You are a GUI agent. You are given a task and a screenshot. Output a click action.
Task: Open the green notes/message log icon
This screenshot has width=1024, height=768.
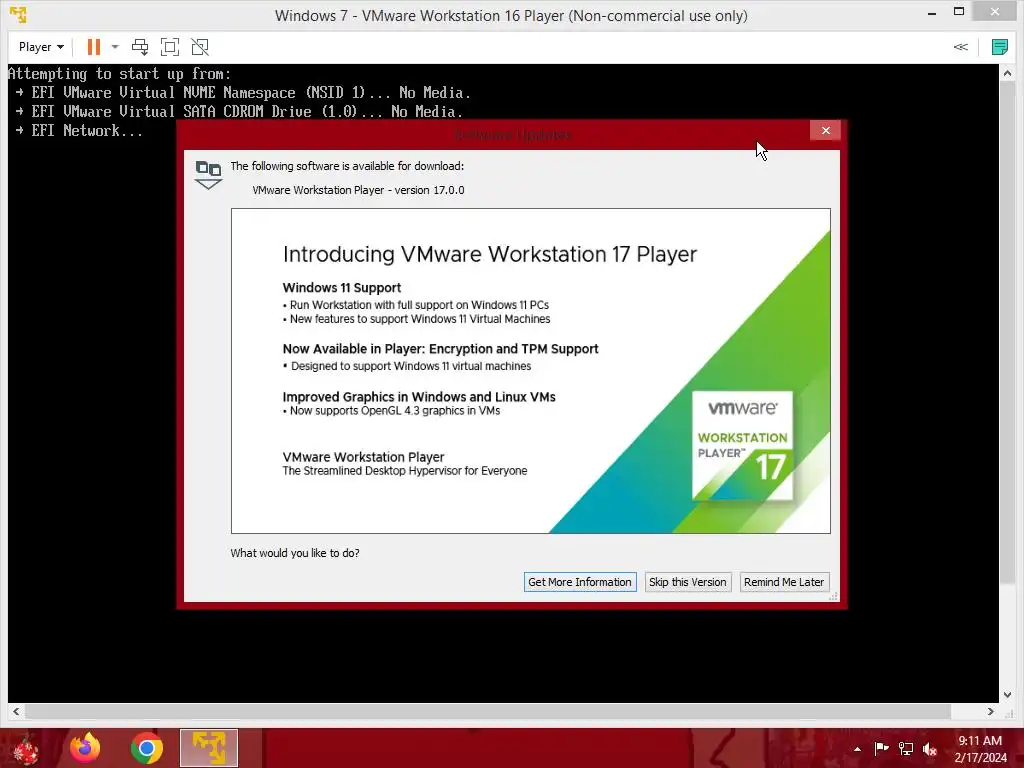1000,47
